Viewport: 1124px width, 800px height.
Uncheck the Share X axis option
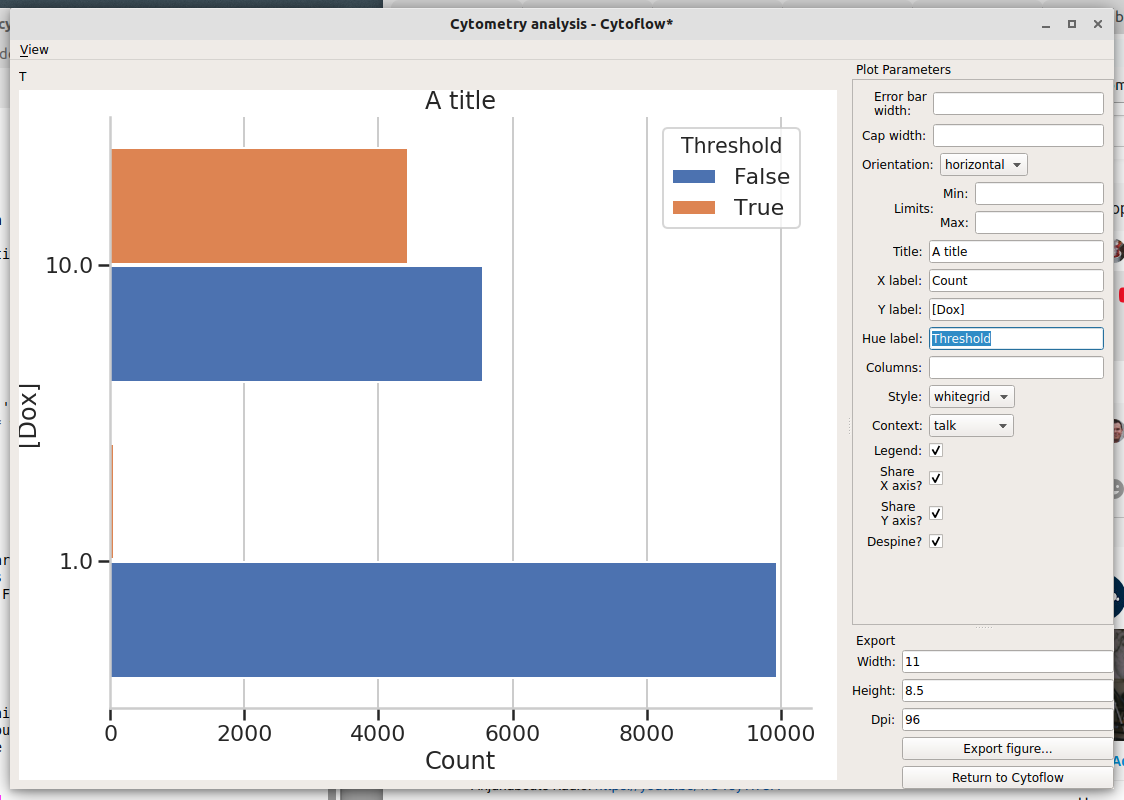tap(935, 478)
